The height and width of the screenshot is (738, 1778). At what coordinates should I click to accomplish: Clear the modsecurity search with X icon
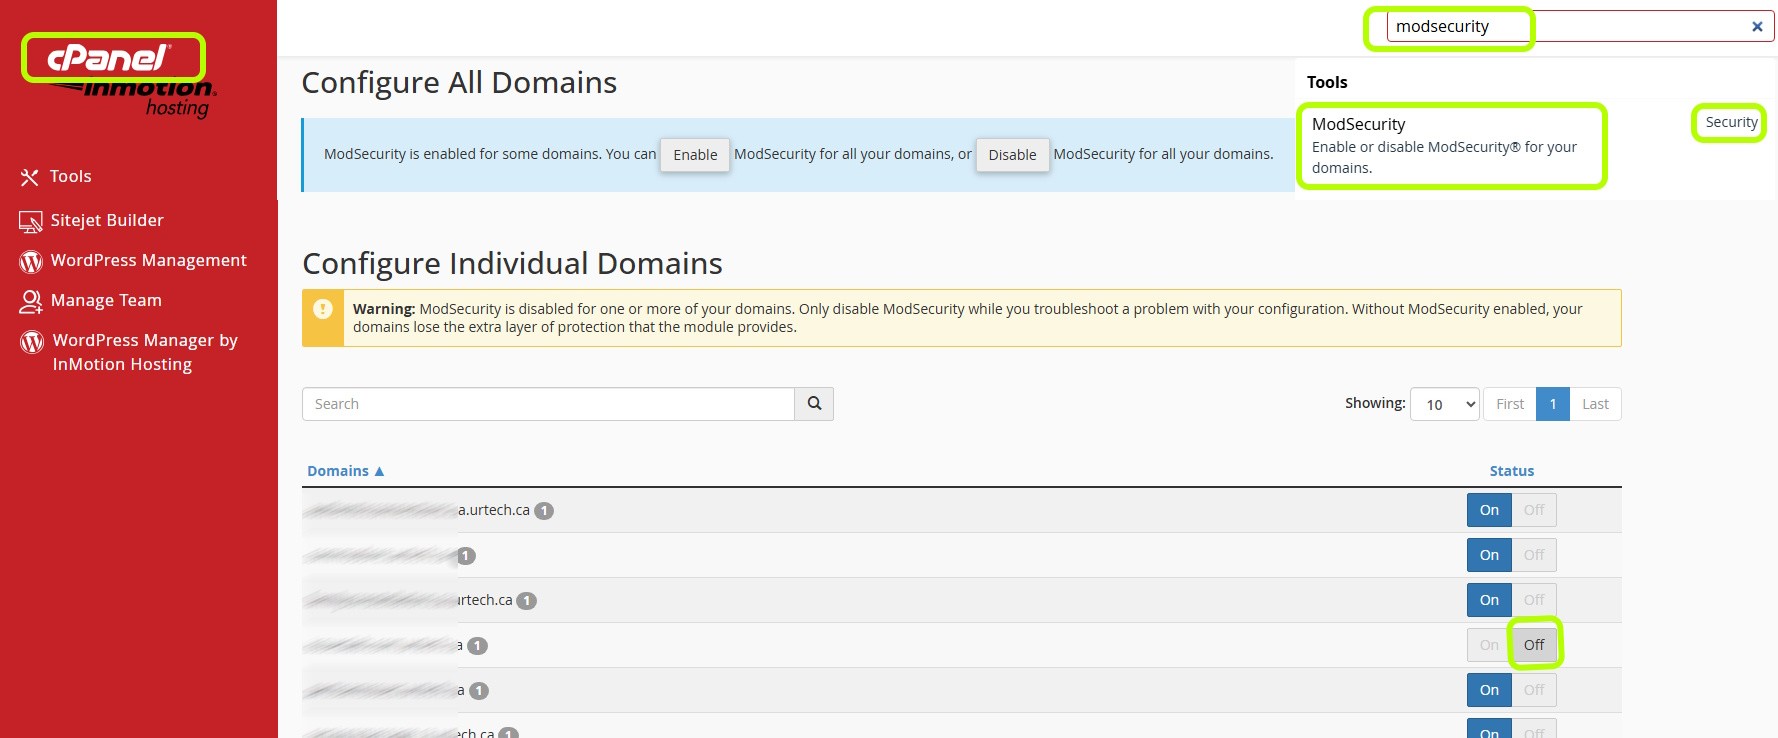coord(1756,27)
